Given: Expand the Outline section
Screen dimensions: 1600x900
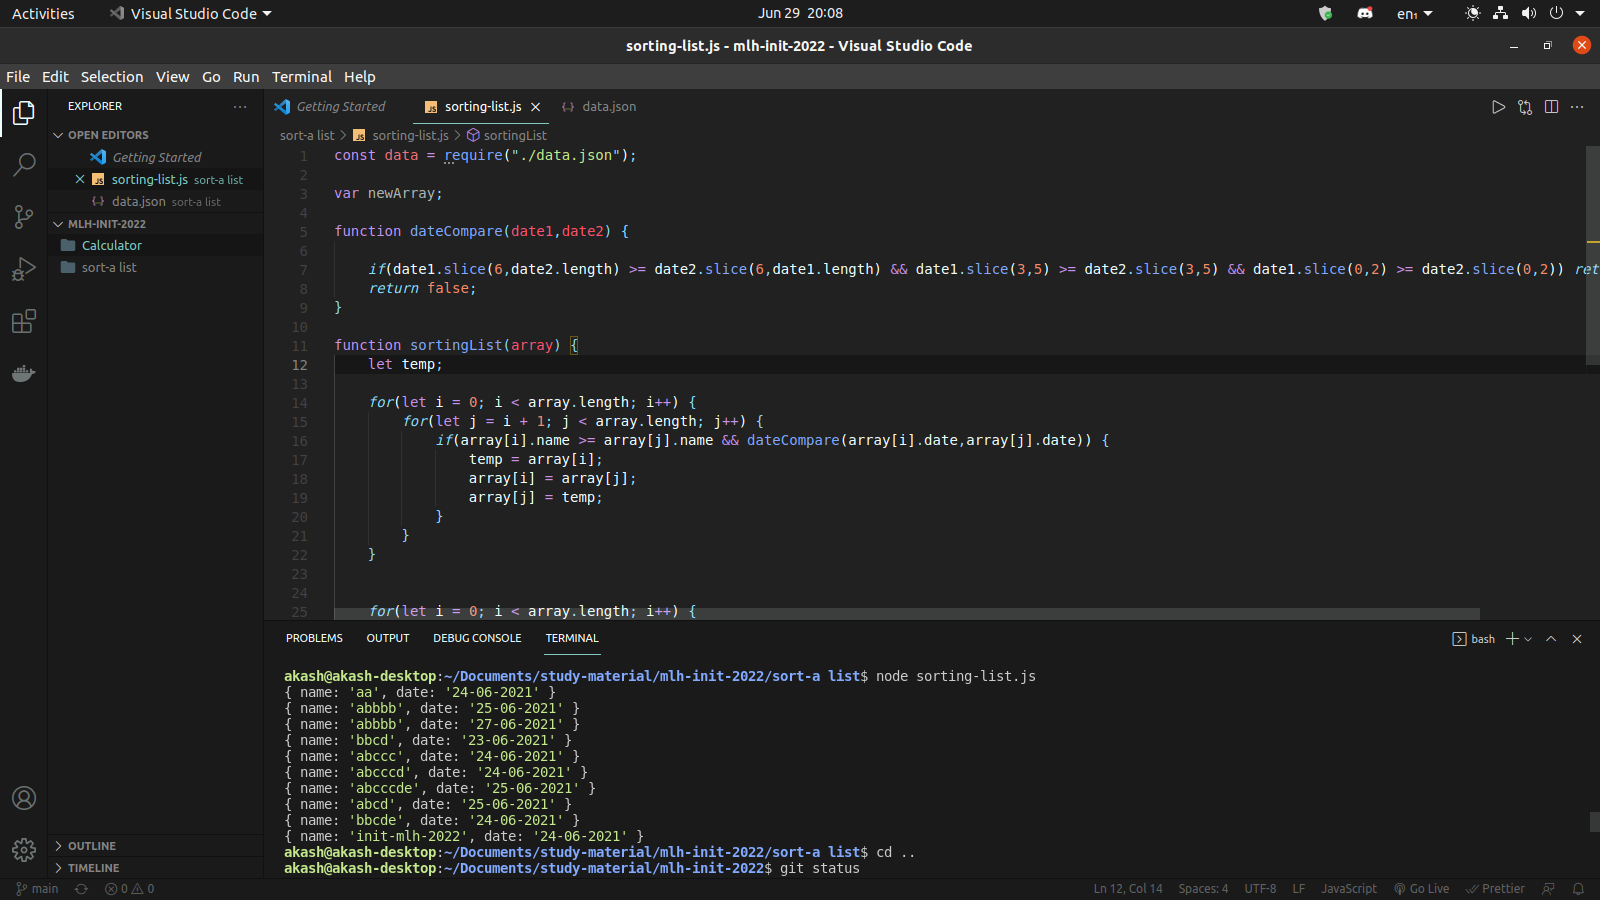Looking at the screenshot, I should coord(156,846).
